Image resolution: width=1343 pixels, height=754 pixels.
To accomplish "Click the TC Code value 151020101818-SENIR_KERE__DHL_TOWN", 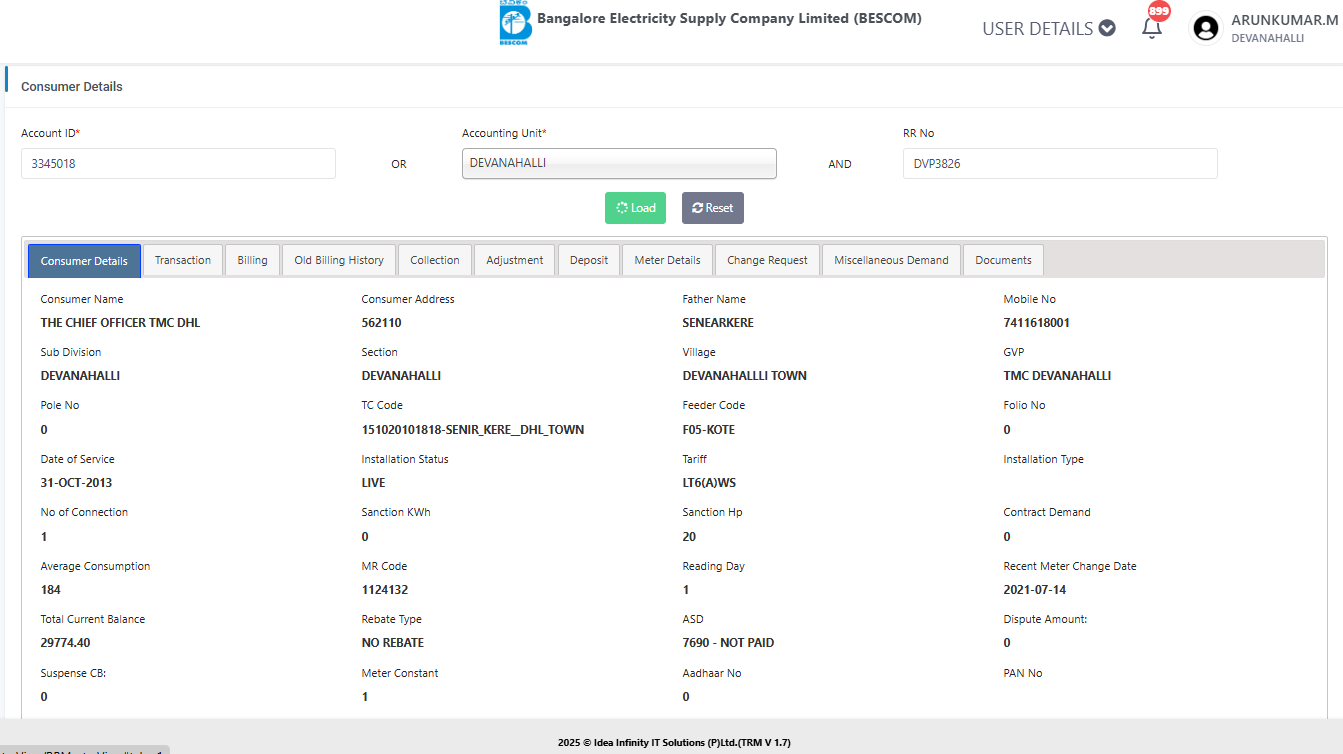I will [473, 430].
